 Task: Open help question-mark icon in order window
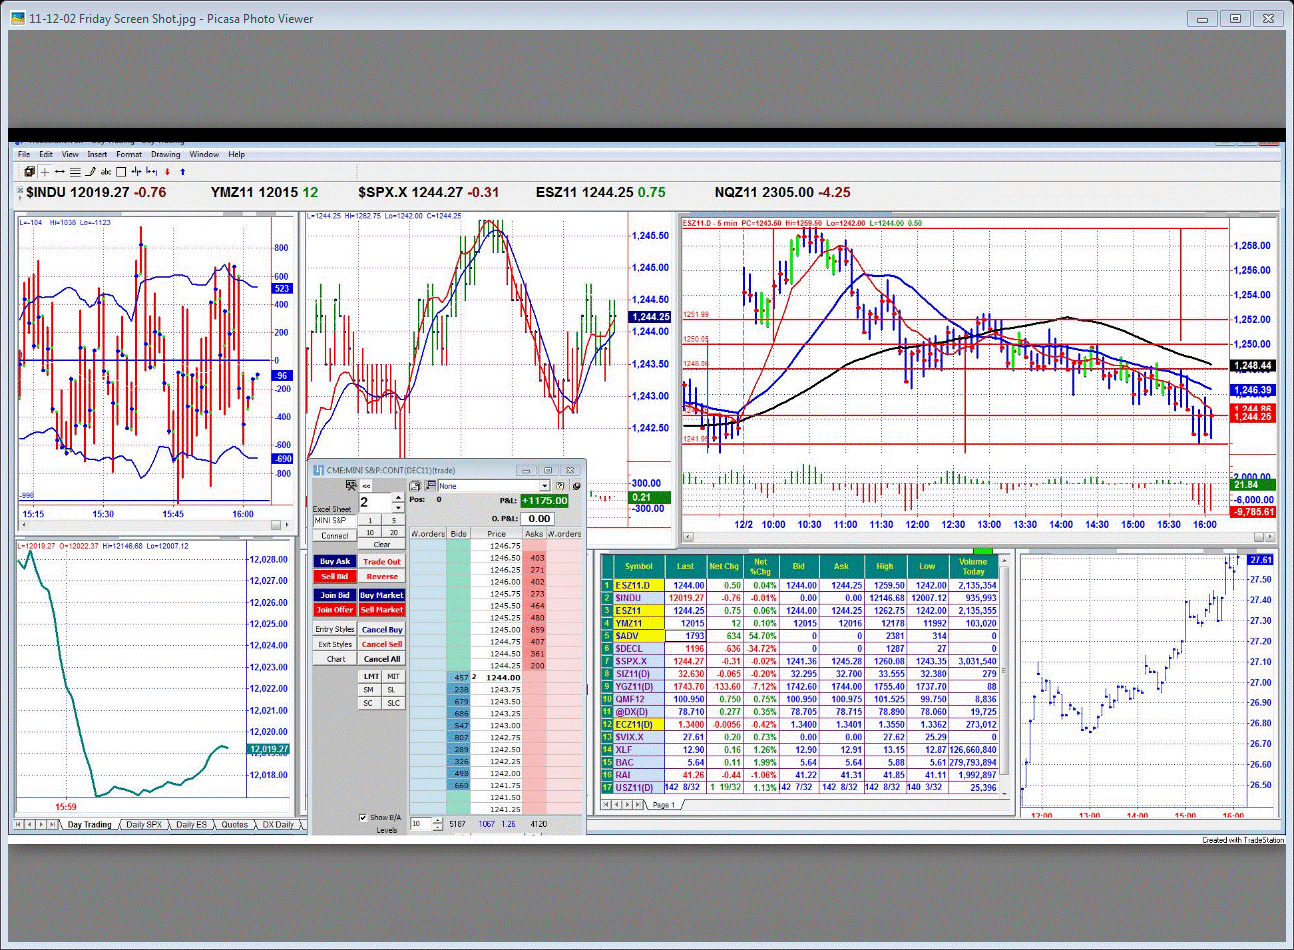(x=560, y=486)
